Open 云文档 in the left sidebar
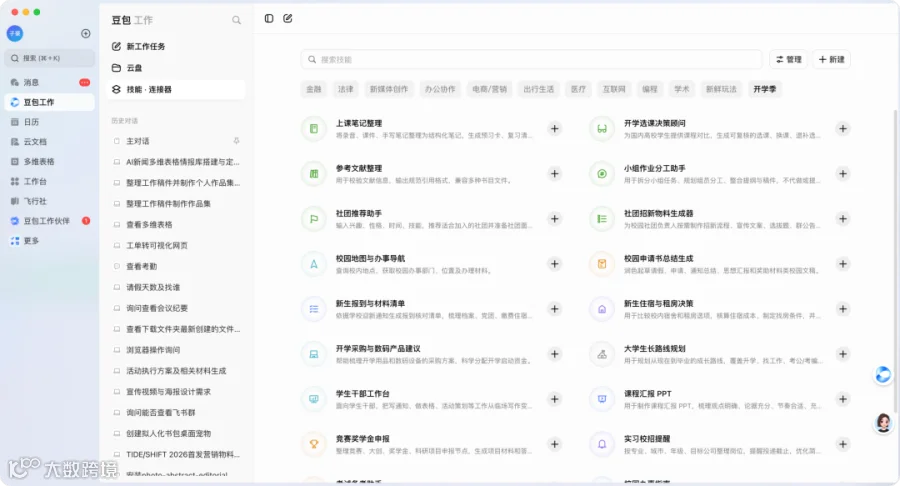The width and height of the screenshot is (900, 486). pos(50,142)
